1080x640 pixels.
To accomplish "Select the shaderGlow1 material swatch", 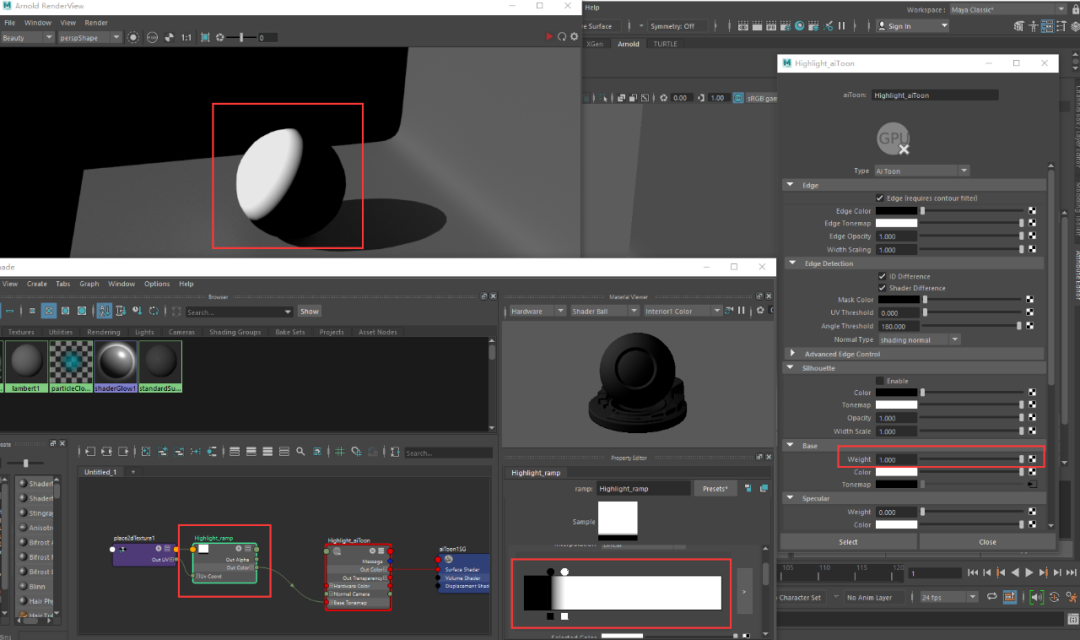I will pos(117,363).
